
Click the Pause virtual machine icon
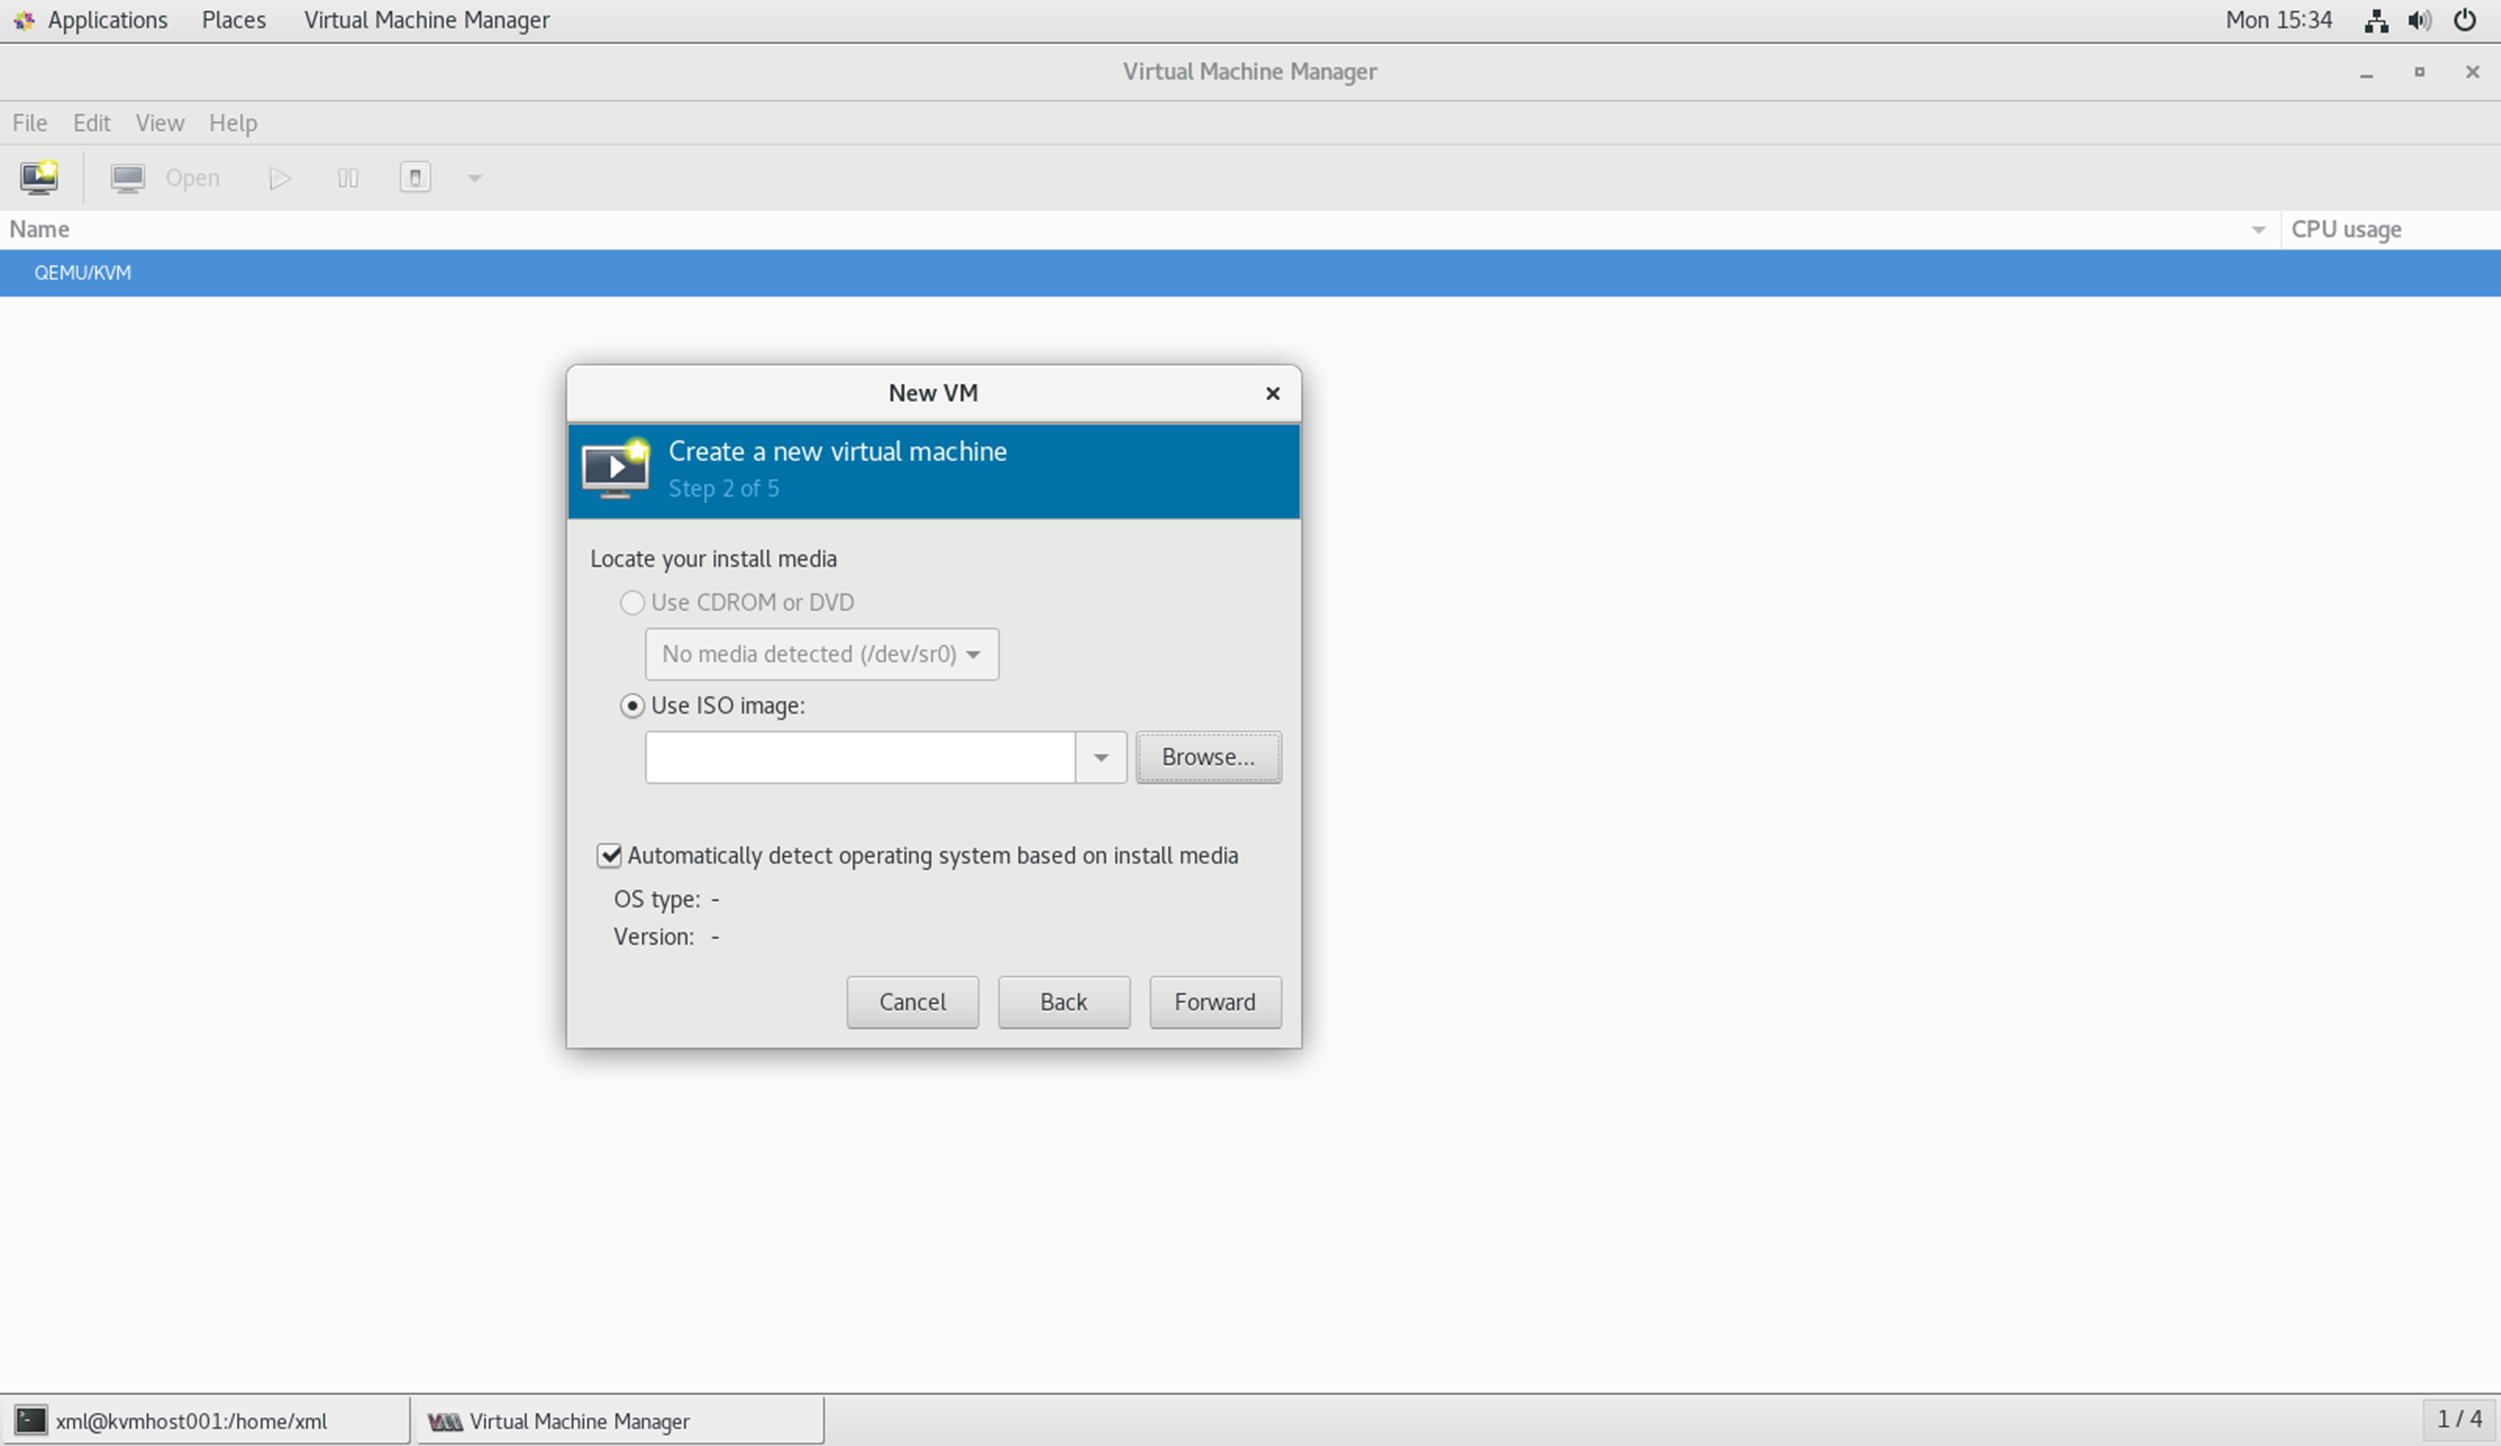pyautogui.click(x=344, y=177)
